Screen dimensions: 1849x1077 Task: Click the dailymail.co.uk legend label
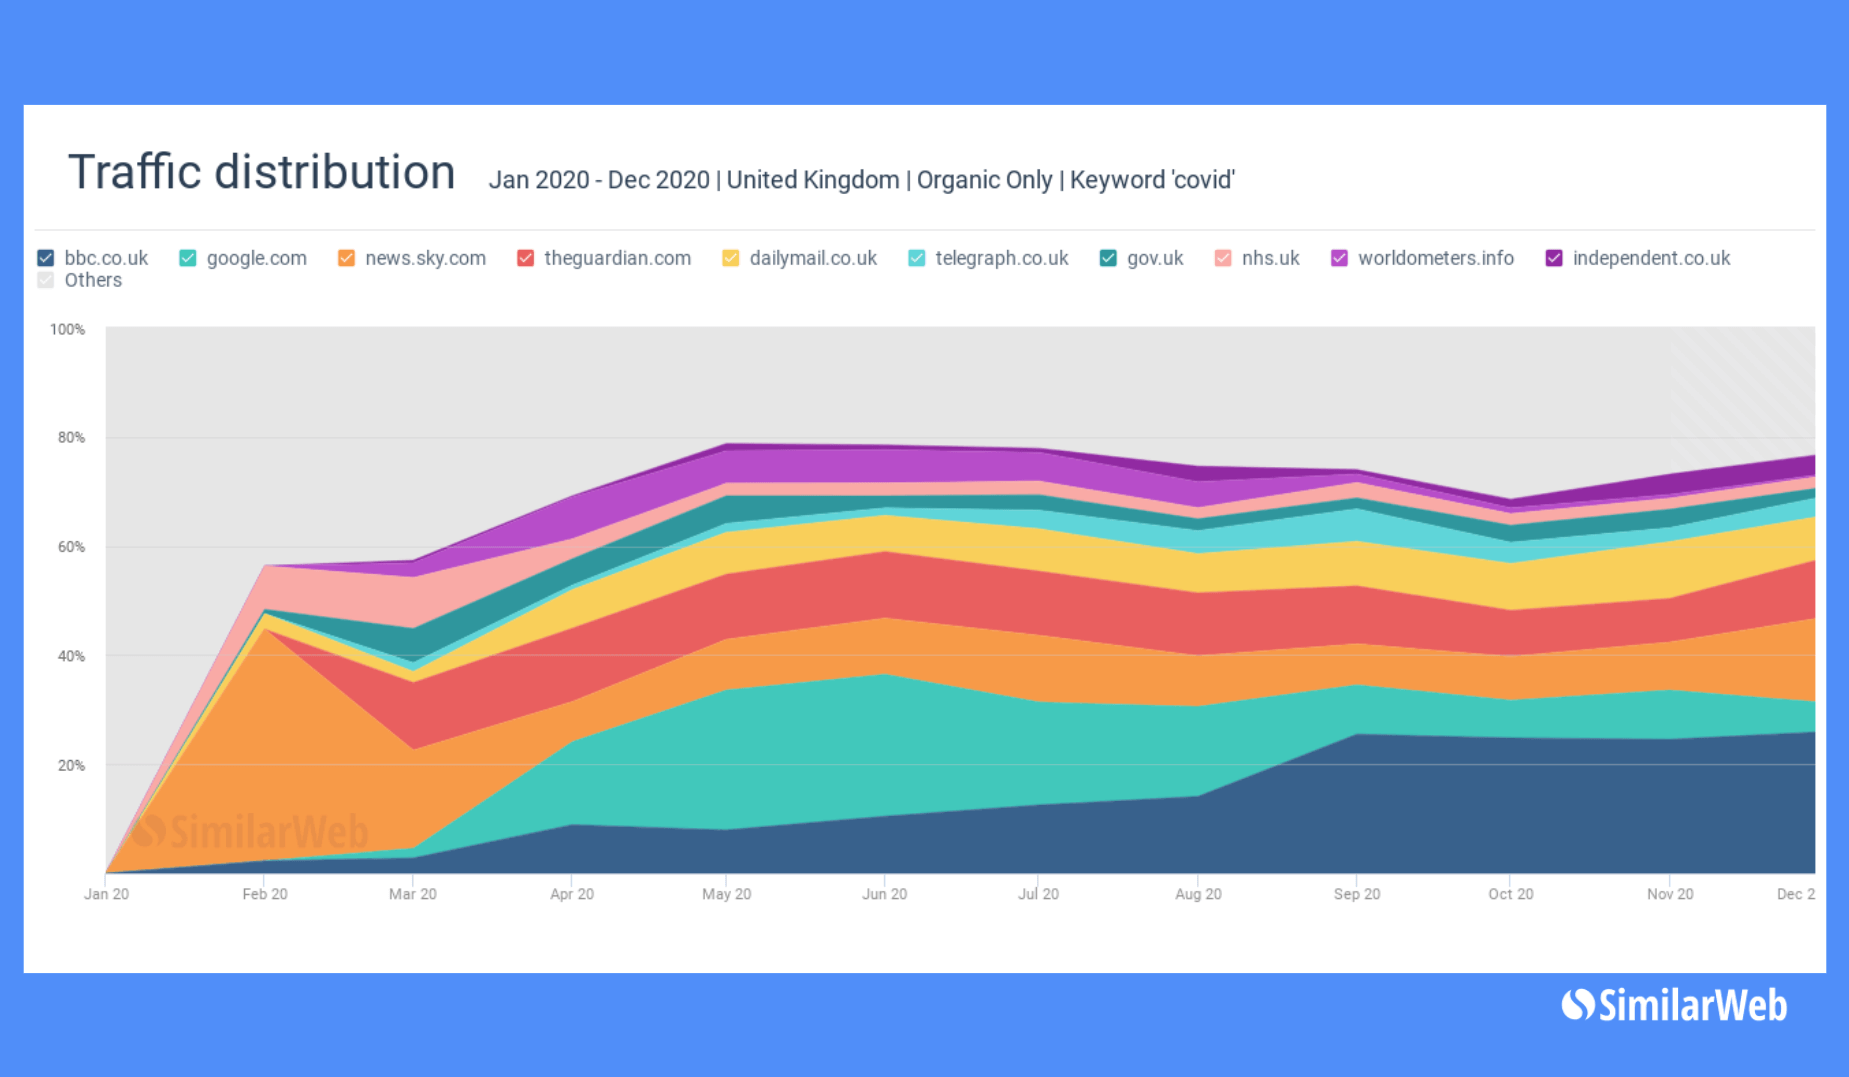[x=813, y=258]
